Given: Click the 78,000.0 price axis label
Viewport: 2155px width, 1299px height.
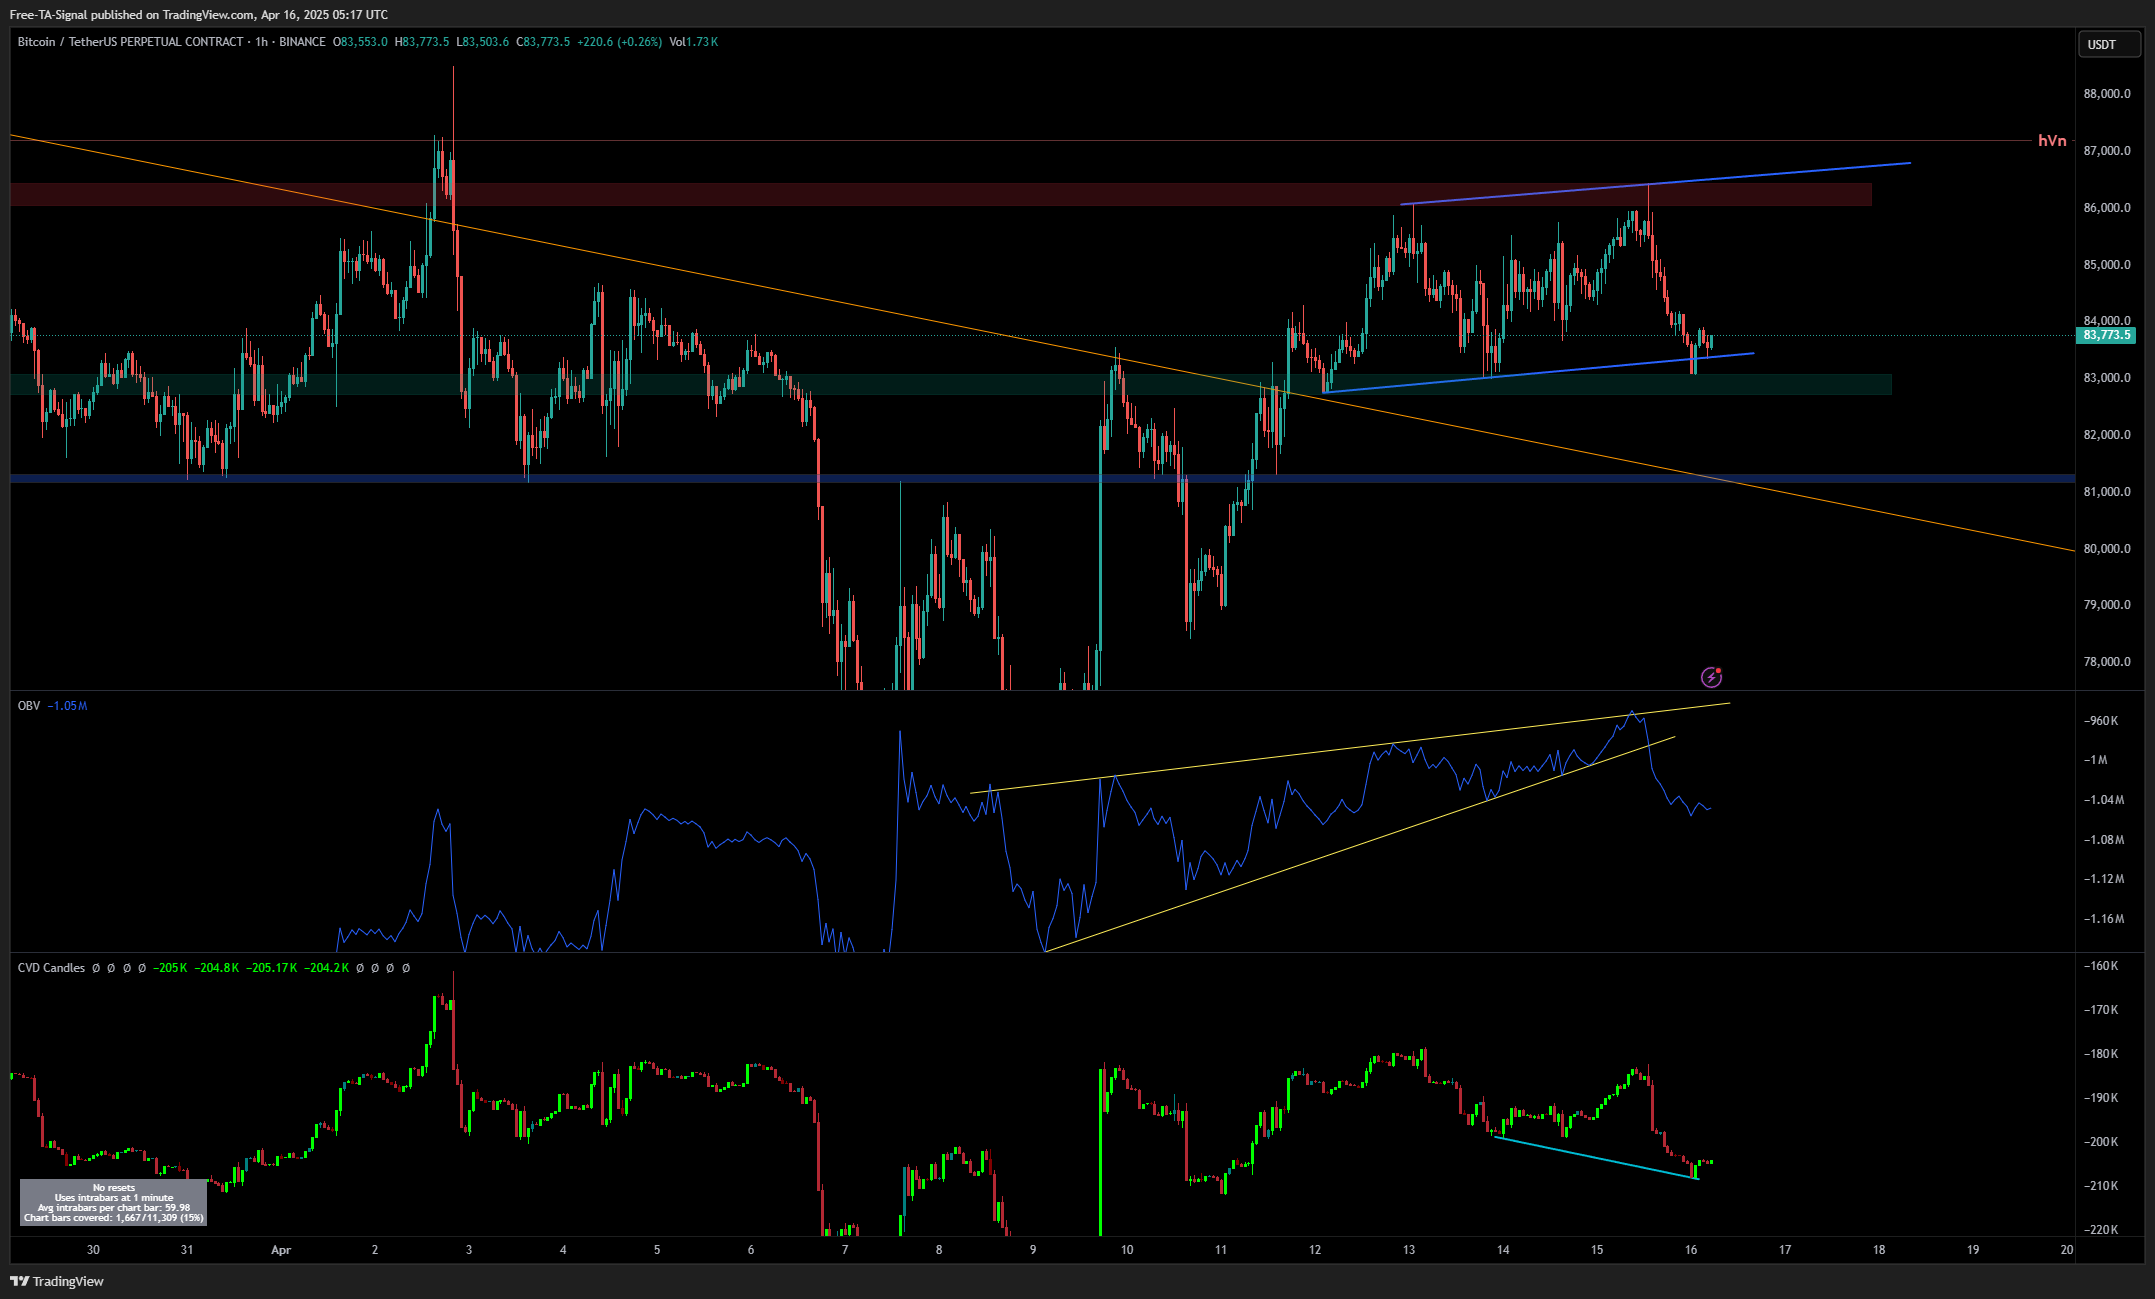Looking at the screenshot, I should point(2107,662).
